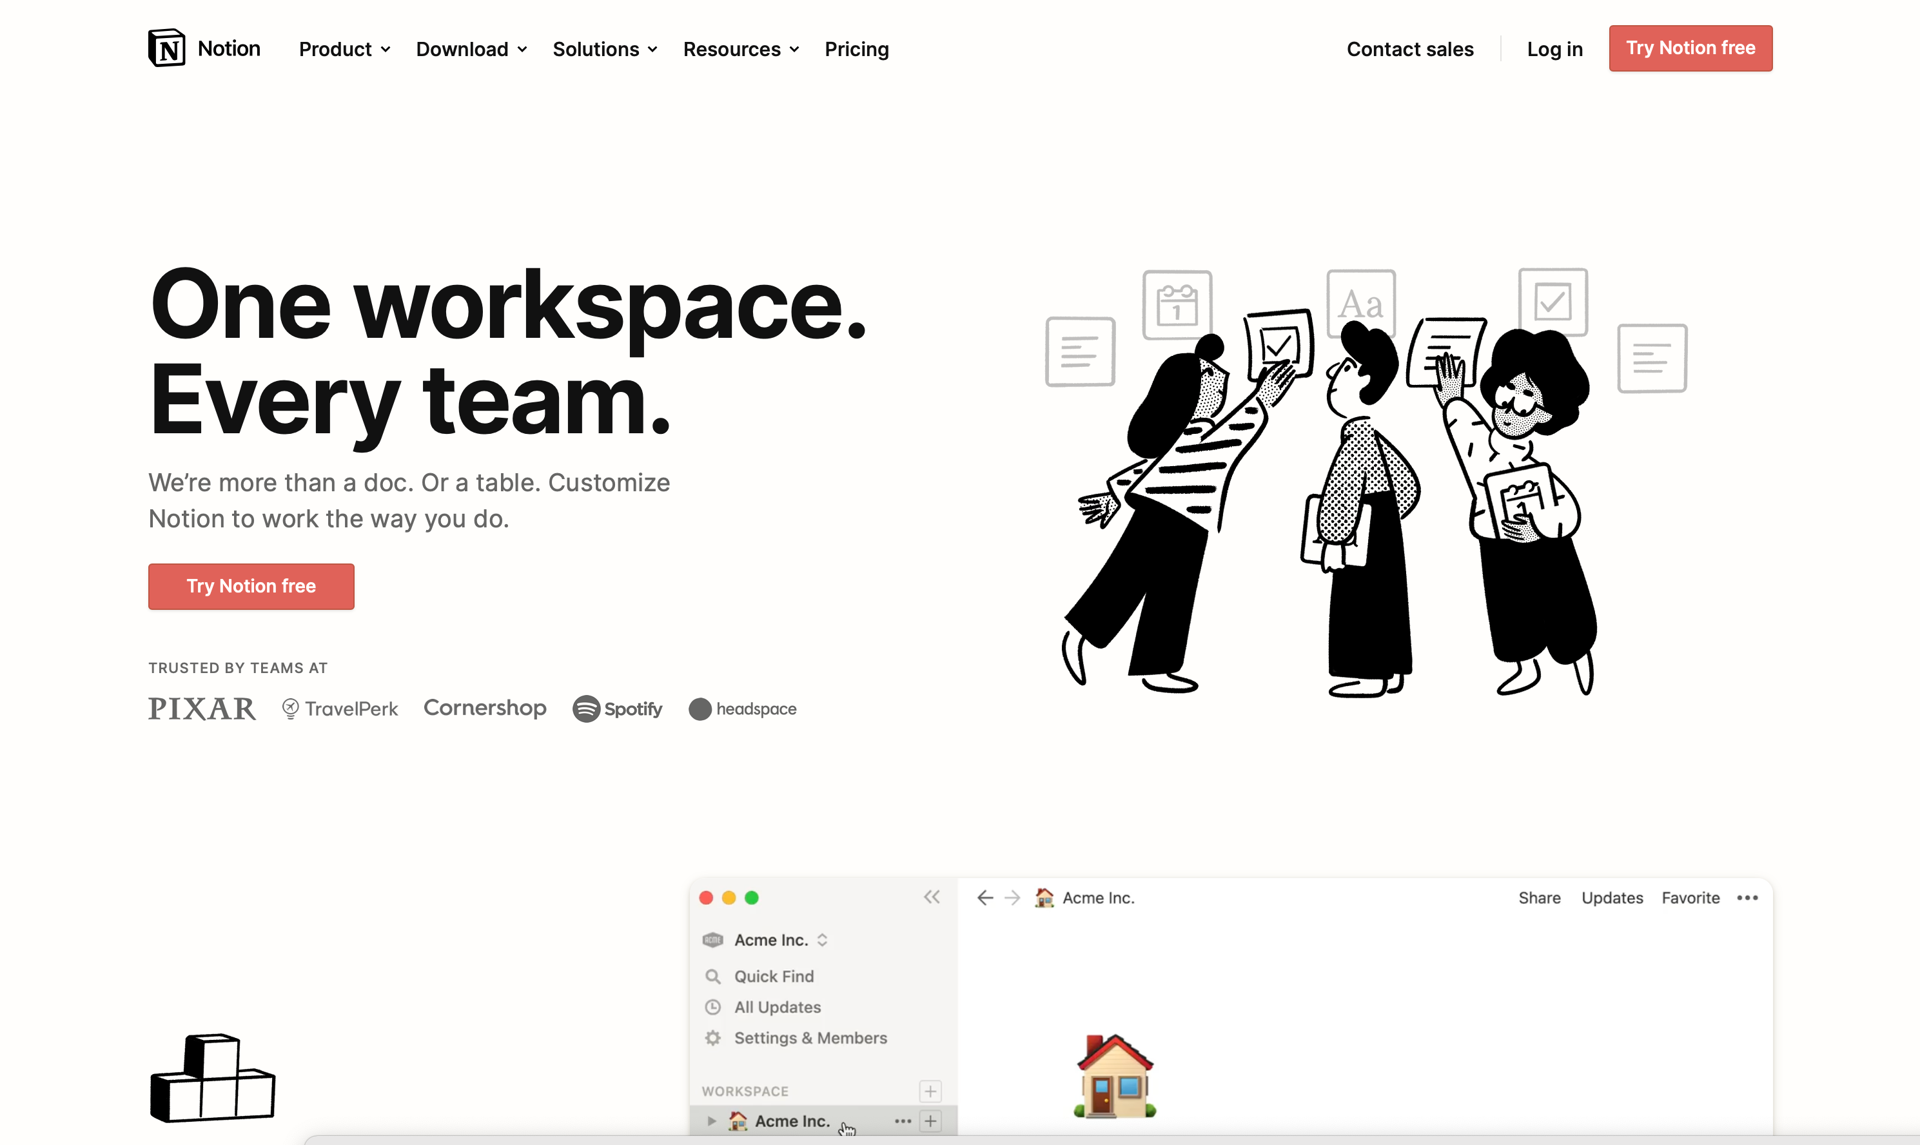The width and height of the screenshot is (1920, 1145).
Task: Go to the Pricing page
Action: click(857, 49)
